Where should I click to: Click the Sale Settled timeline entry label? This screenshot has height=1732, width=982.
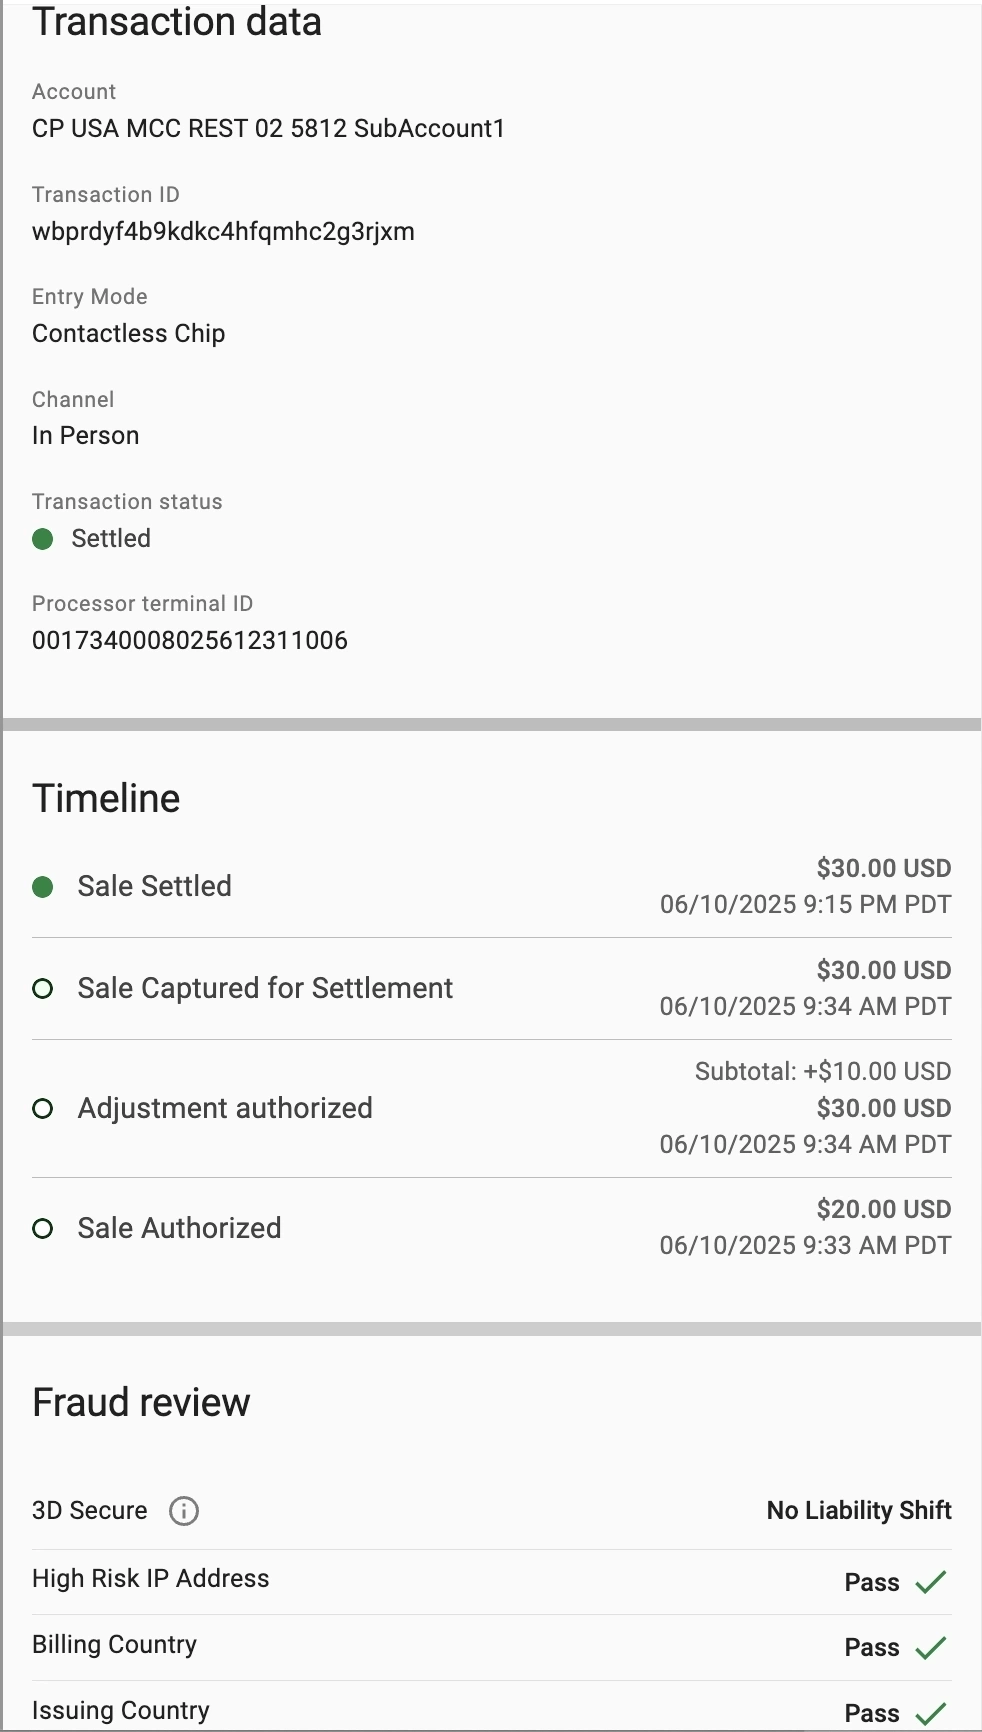(155, 886)
